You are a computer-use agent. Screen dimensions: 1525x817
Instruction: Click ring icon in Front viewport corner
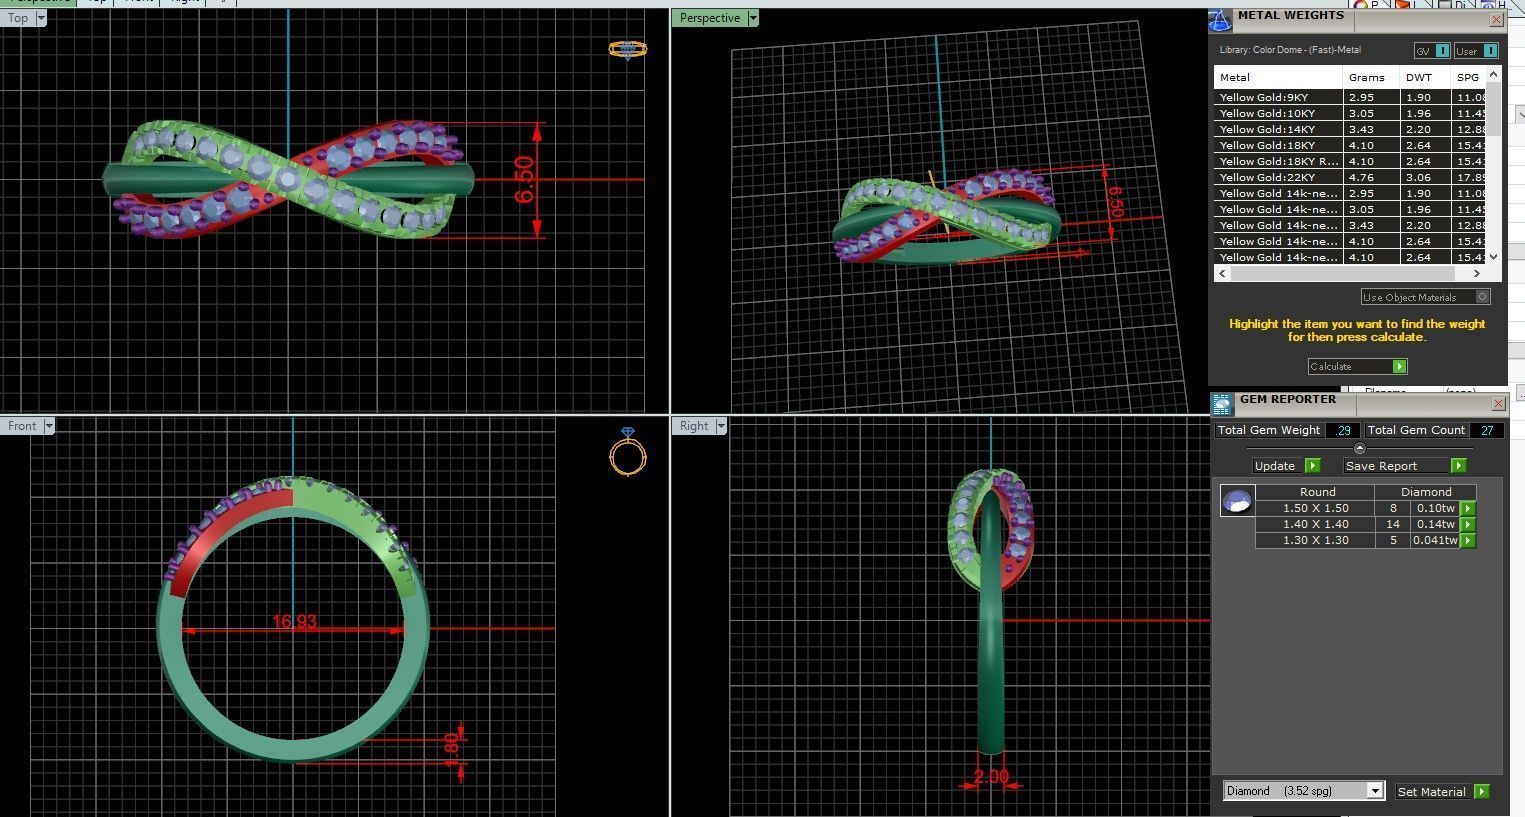pos(628,451)
